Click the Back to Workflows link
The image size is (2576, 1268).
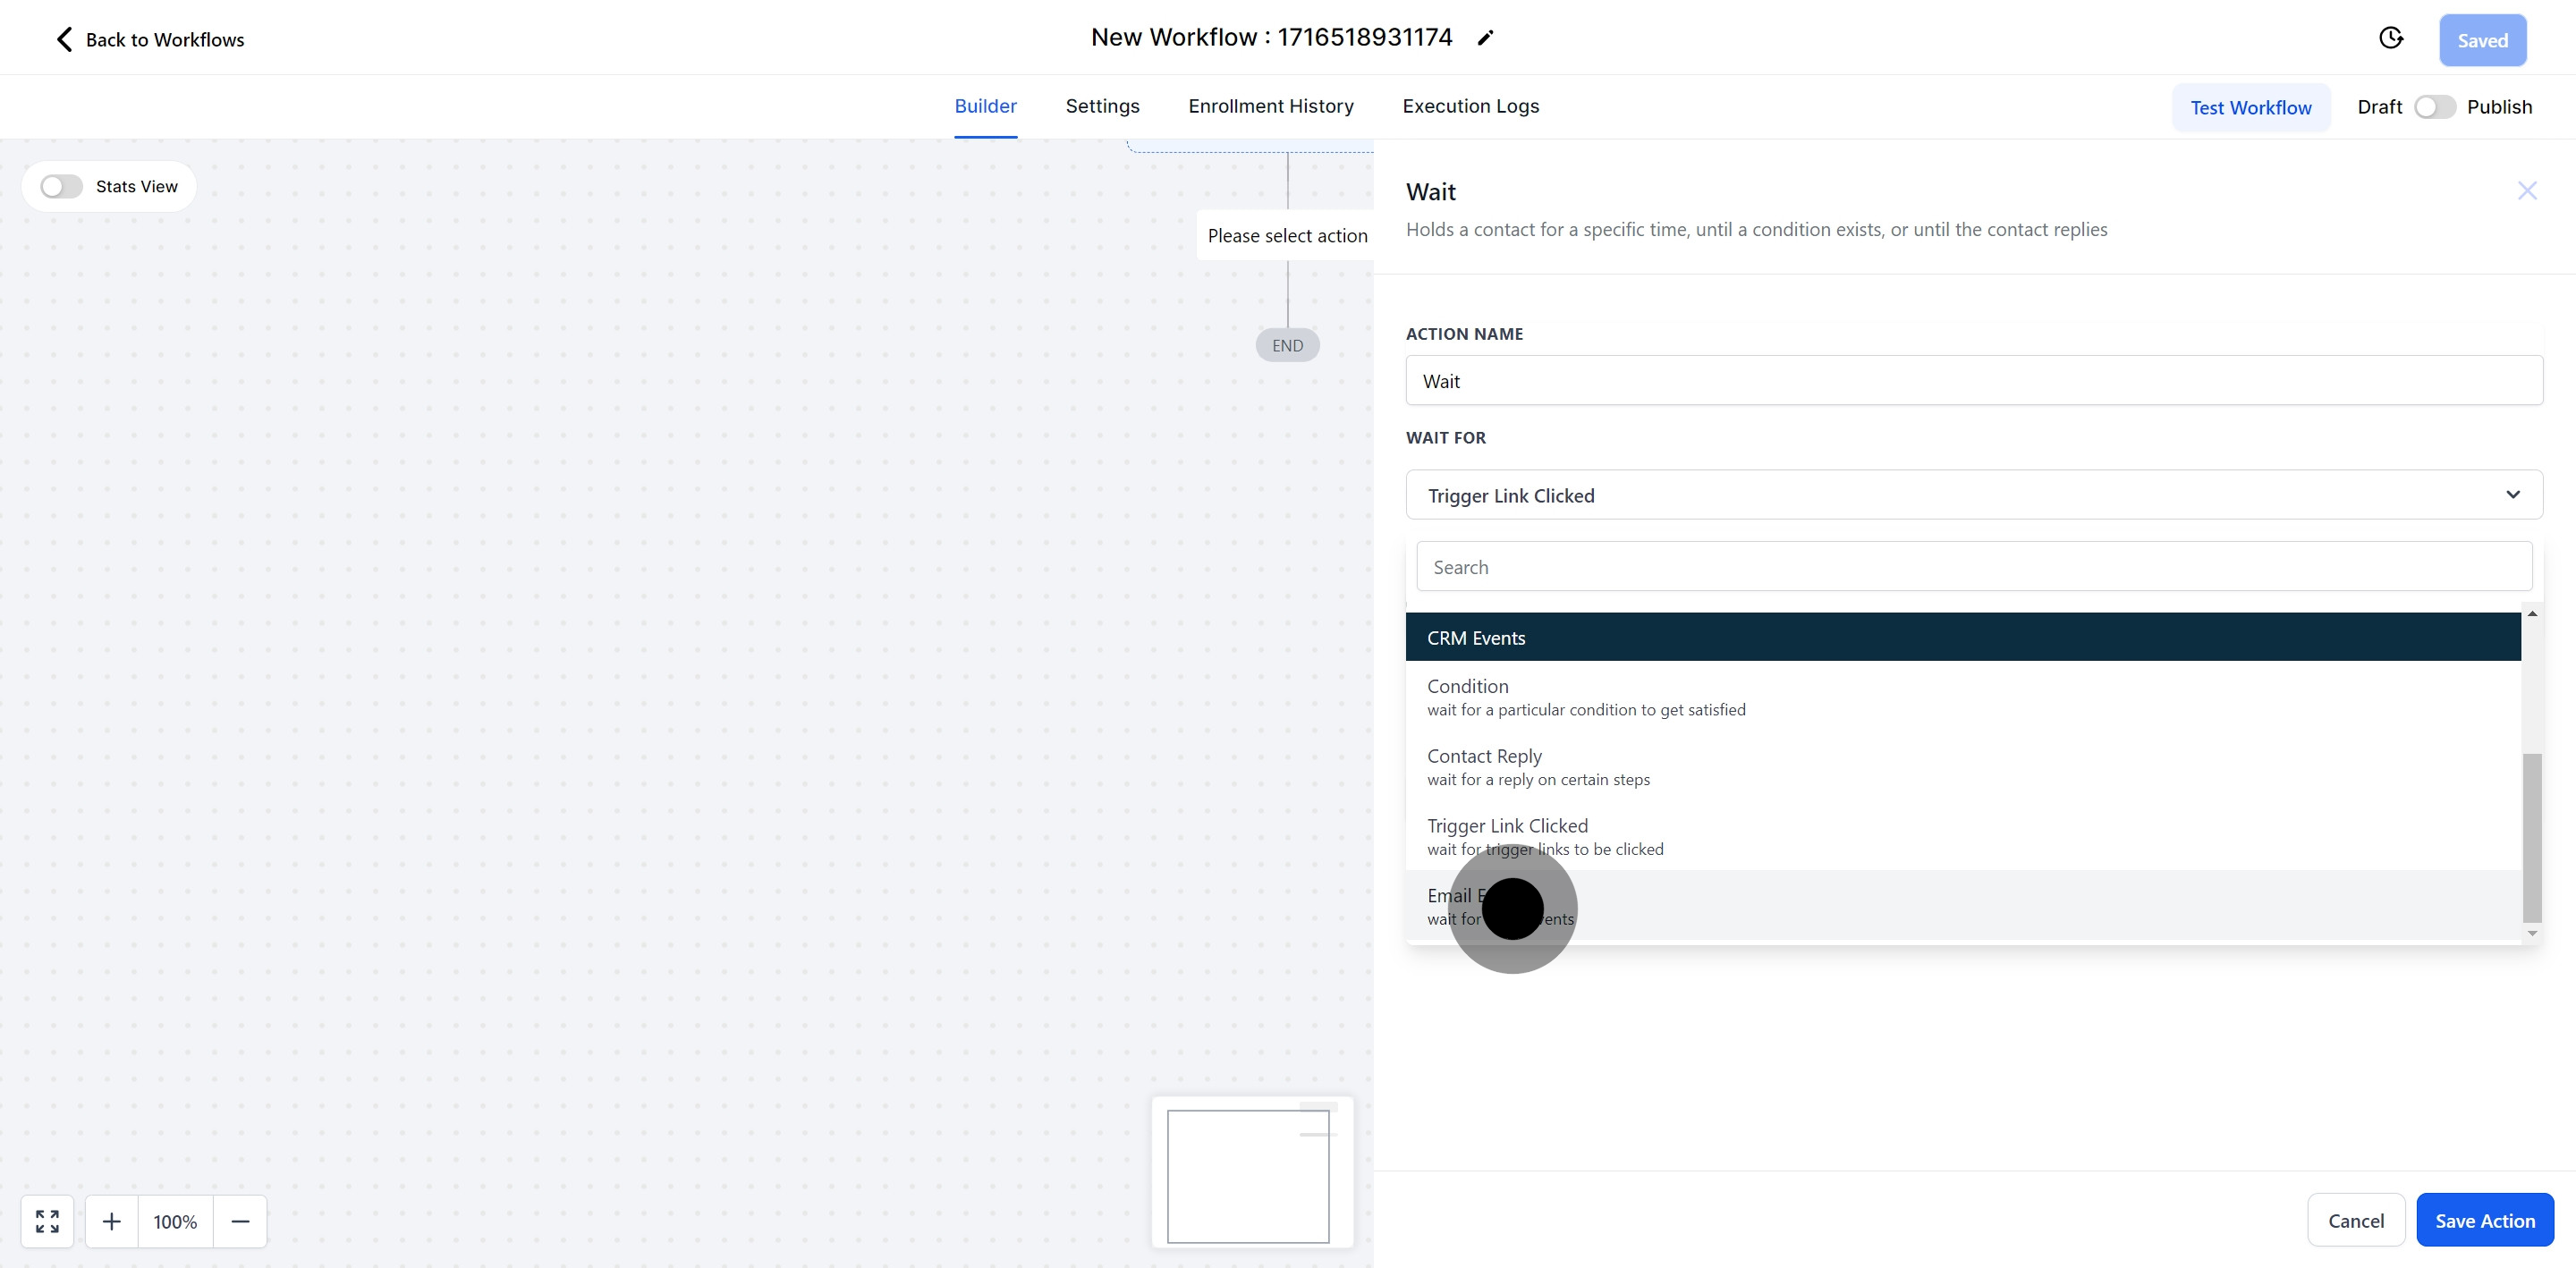[x=165, y=39]
